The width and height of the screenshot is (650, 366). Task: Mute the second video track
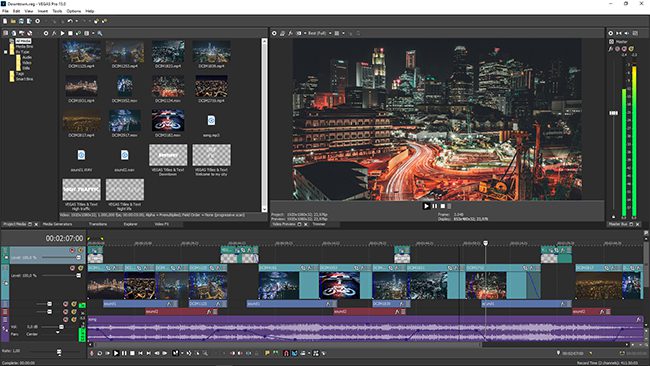click(x=72, y=268)
